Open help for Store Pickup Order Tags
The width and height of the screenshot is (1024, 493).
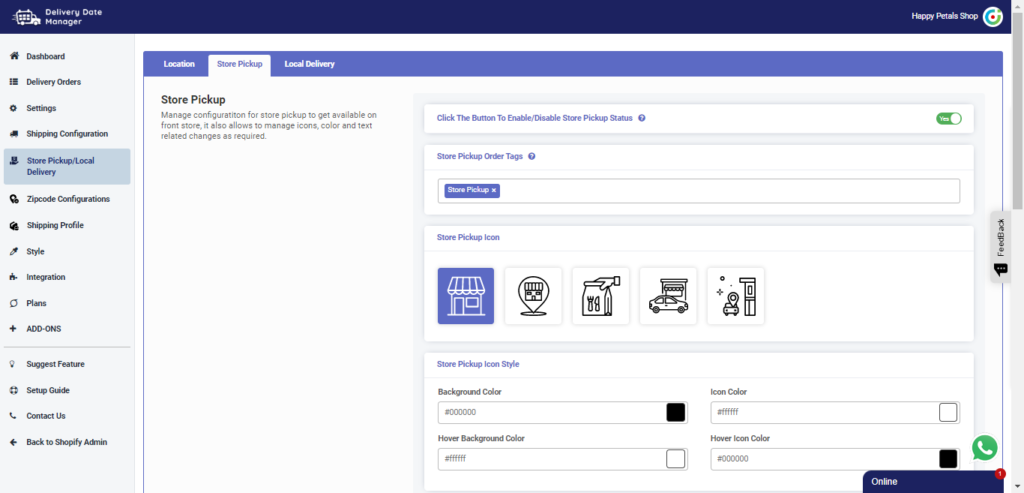(x=532, y=157)
